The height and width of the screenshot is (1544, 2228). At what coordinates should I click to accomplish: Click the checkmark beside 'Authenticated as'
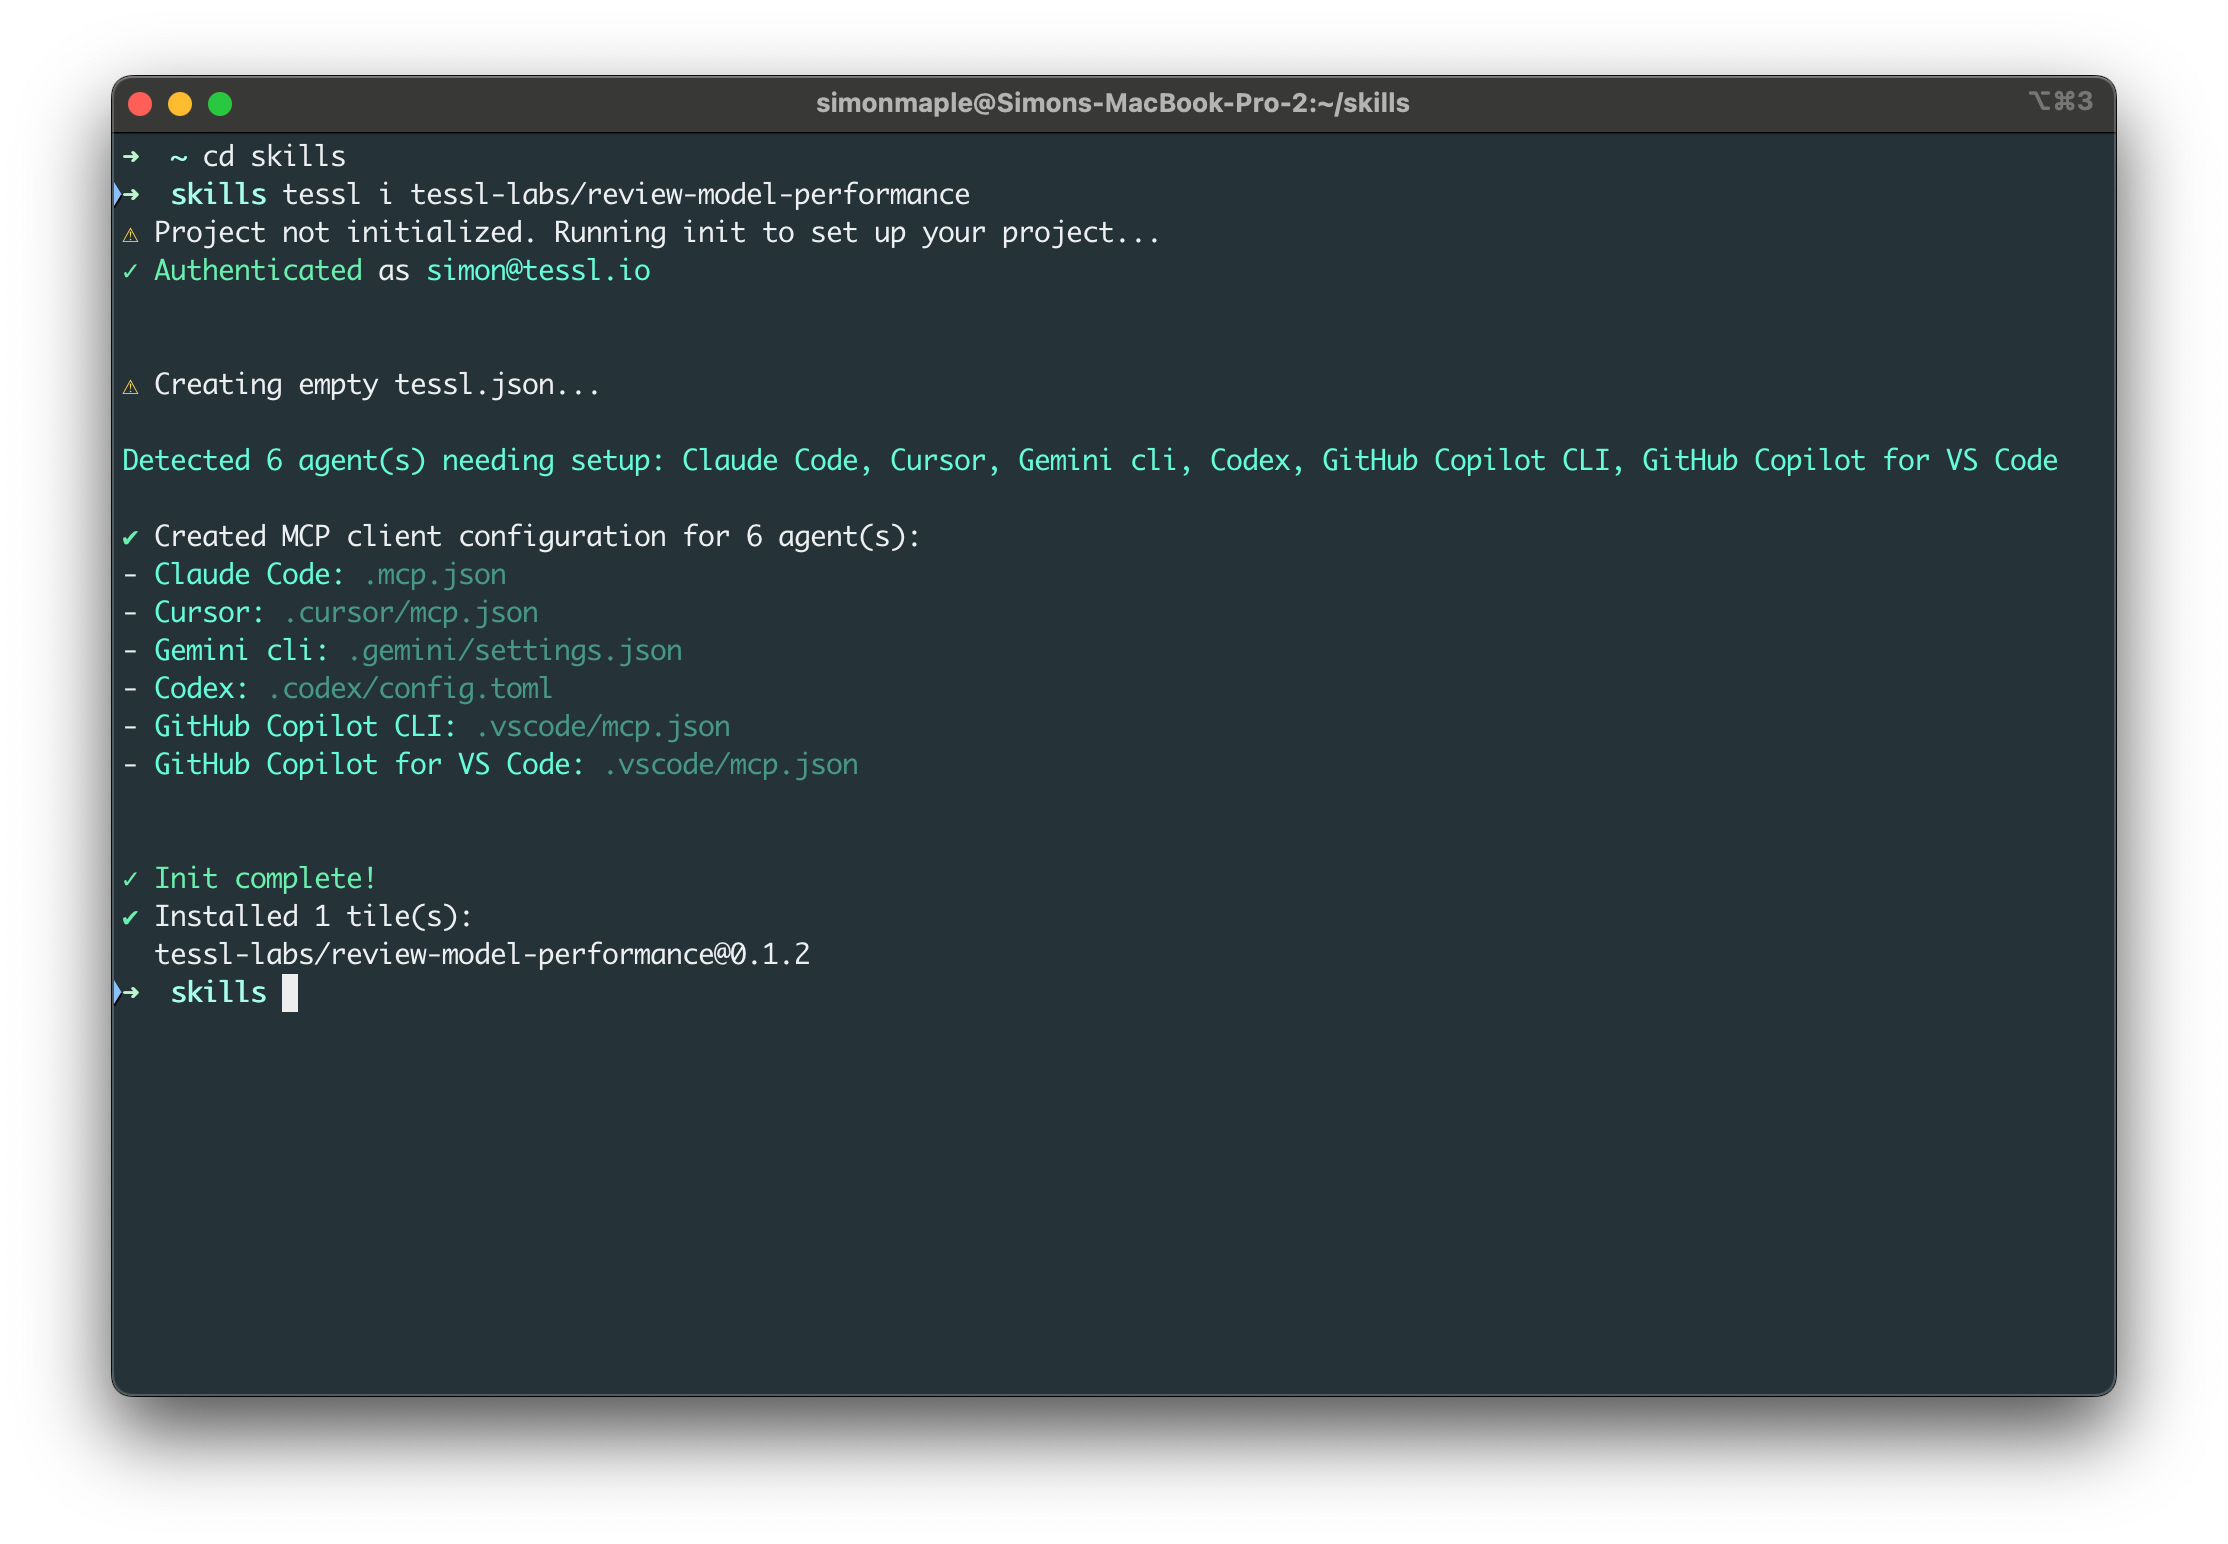130,271
